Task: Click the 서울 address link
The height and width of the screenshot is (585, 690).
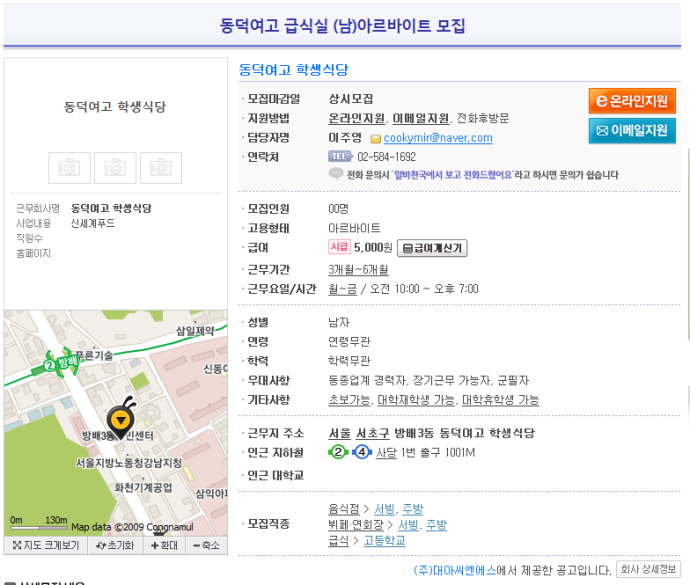Action: click(340, 433)
